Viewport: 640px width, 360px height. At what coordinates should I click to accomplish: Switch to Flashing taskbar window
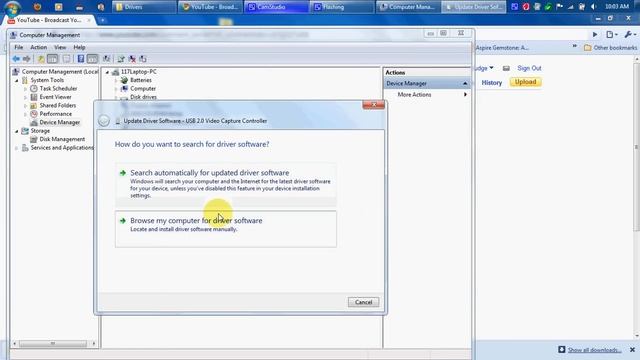click(x=342, y=7)
